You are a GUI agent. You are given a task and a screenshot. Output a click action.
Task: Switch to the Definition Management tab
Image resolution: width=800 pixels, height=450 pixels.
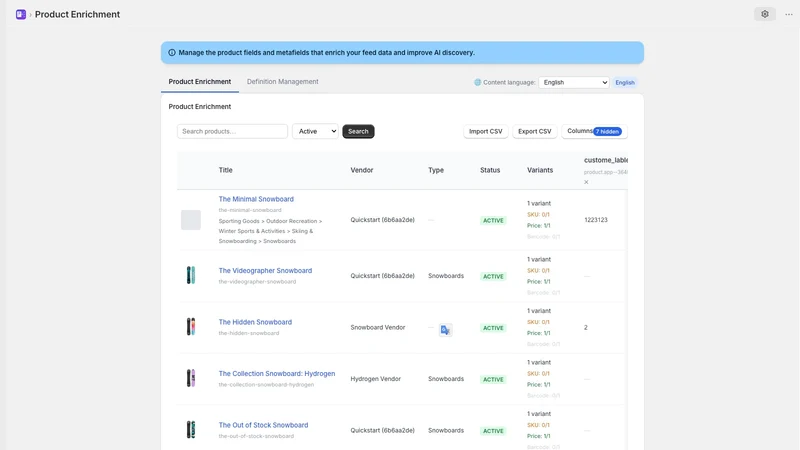pyautogui.click(x=283, y=82)
